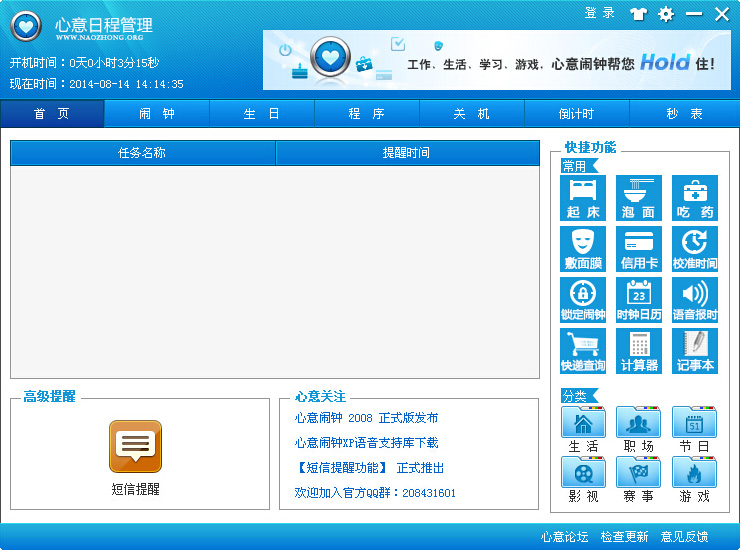This screenshot has height=550, width=740.
Task: Click the heart logo in top-left corner
Action: 26,26
